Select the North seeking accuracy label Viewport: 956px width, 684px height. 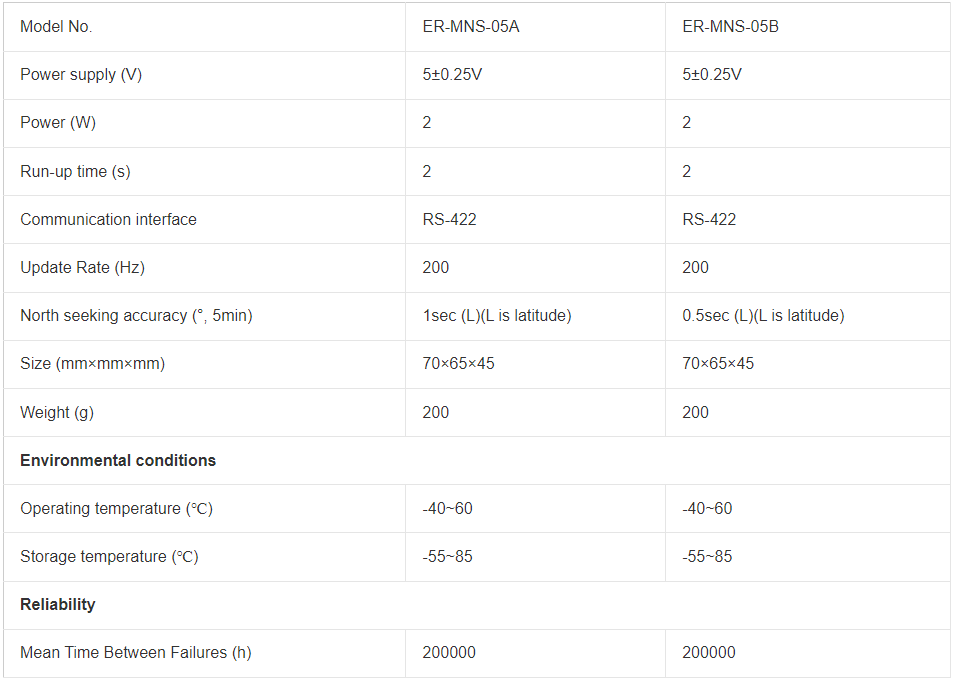(136, 315)
